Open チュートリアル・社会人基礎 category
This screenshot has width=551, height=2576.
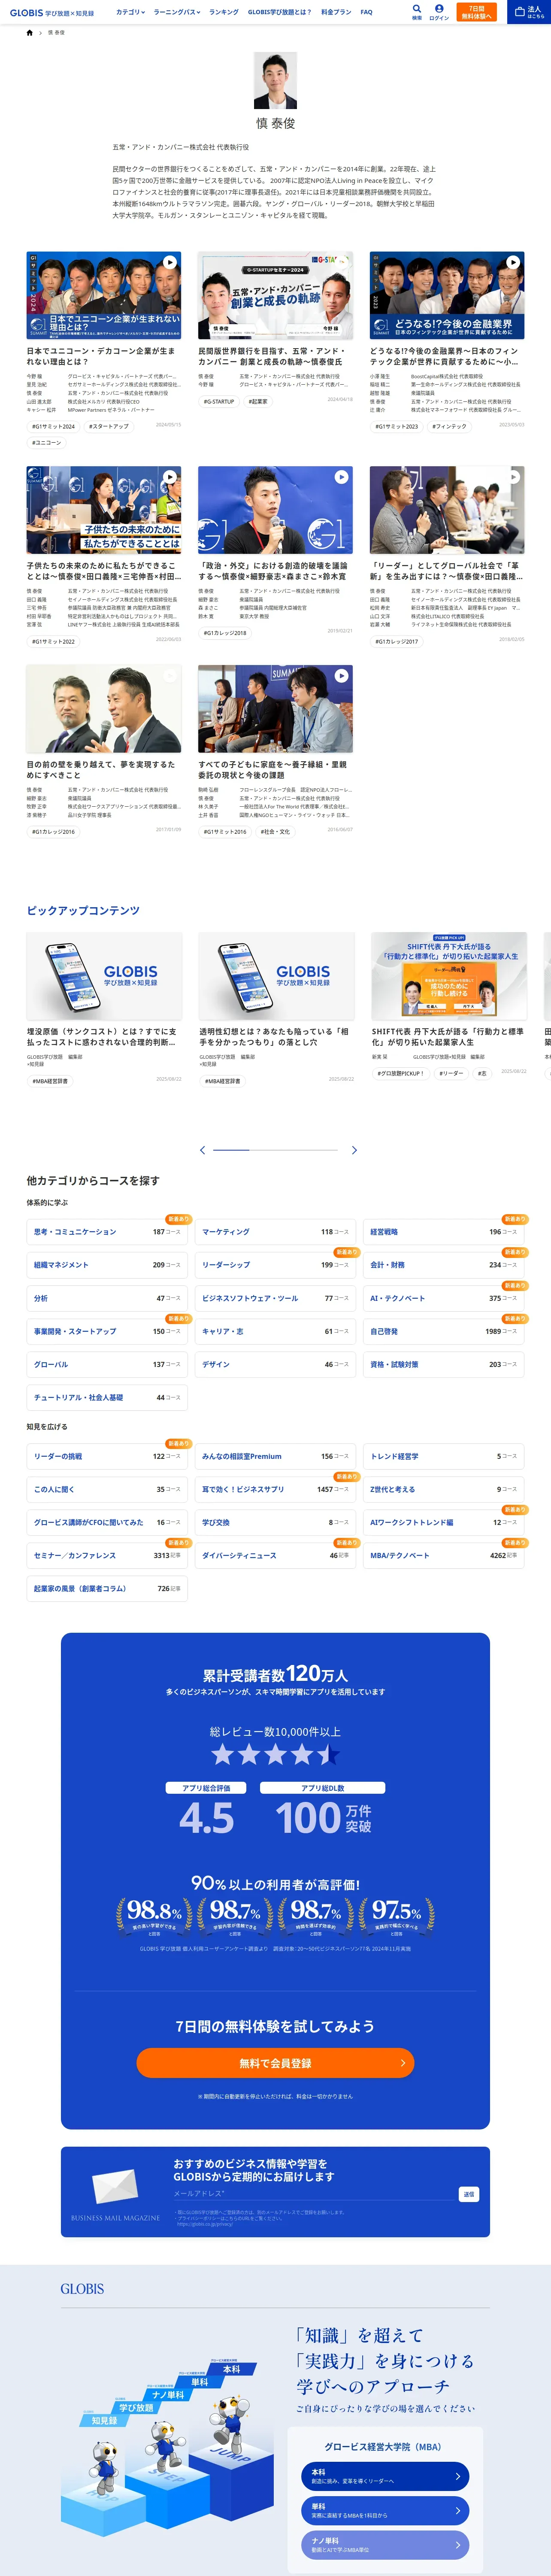pyautogui.click(x=107, y=1397)
